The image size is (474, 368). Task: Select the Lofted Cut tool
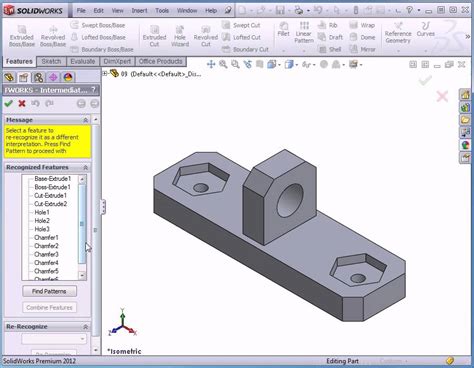(241, 37)
